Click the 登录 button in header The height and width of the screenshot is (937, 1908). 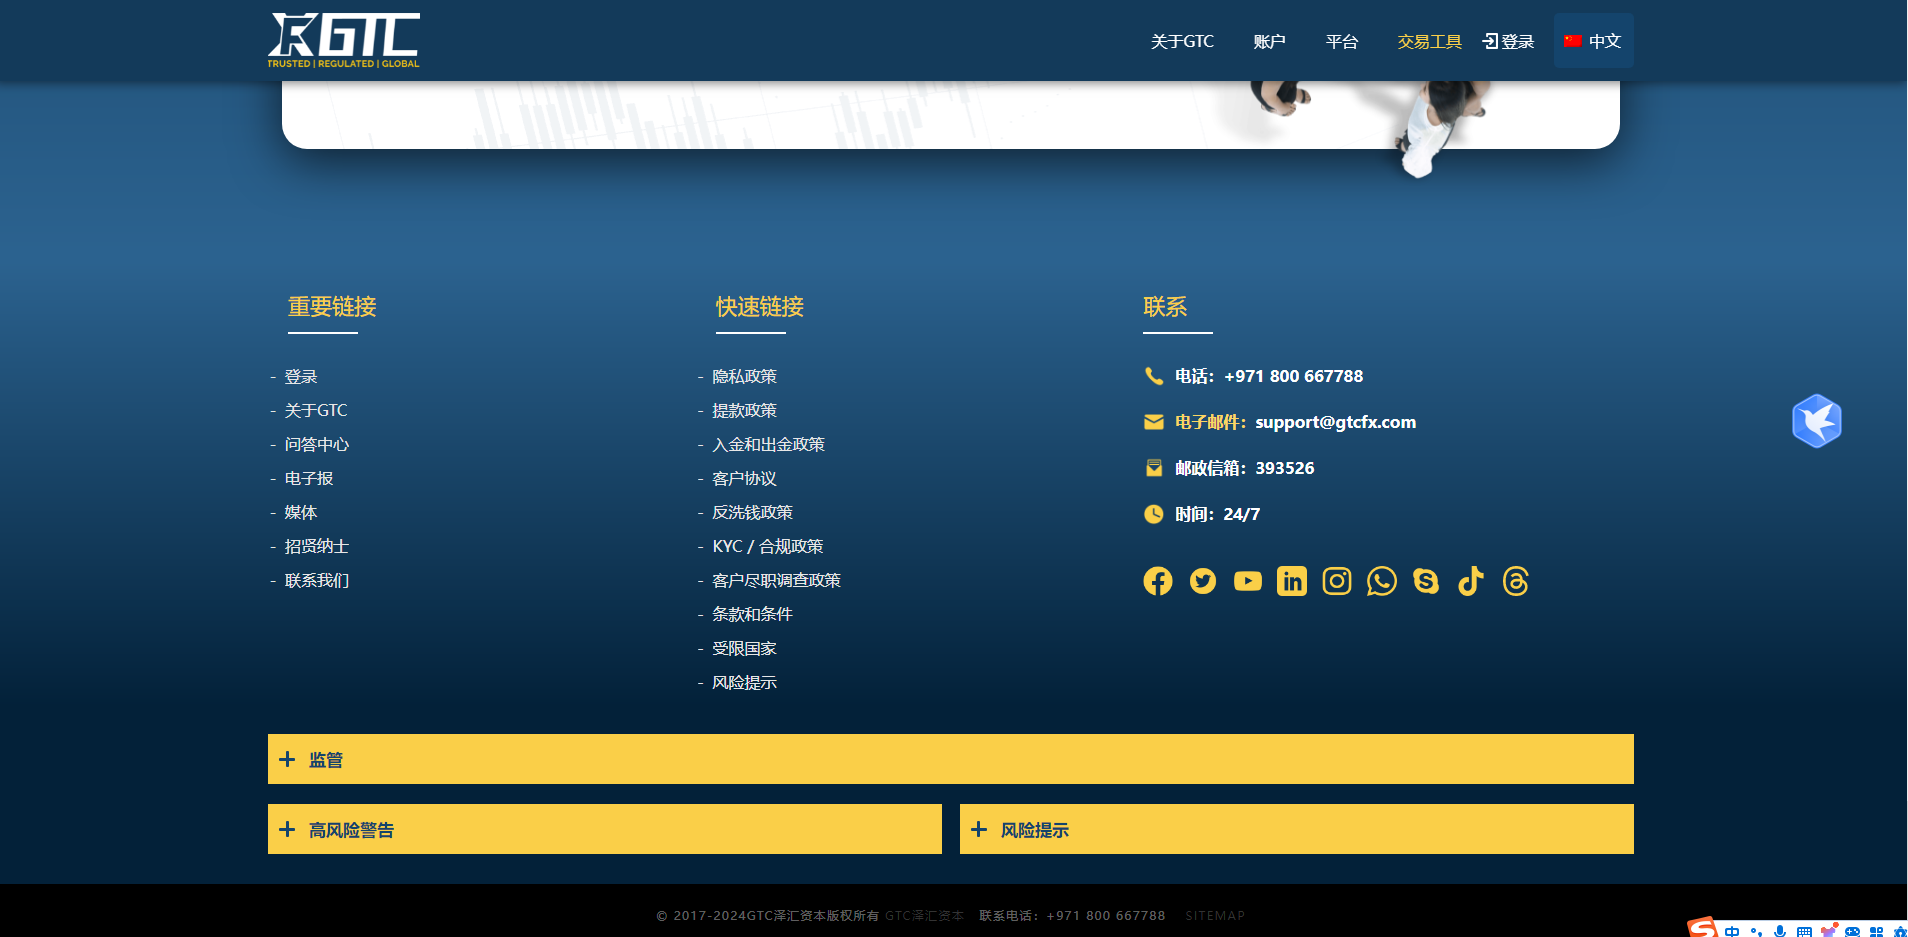click(1508, 41)
